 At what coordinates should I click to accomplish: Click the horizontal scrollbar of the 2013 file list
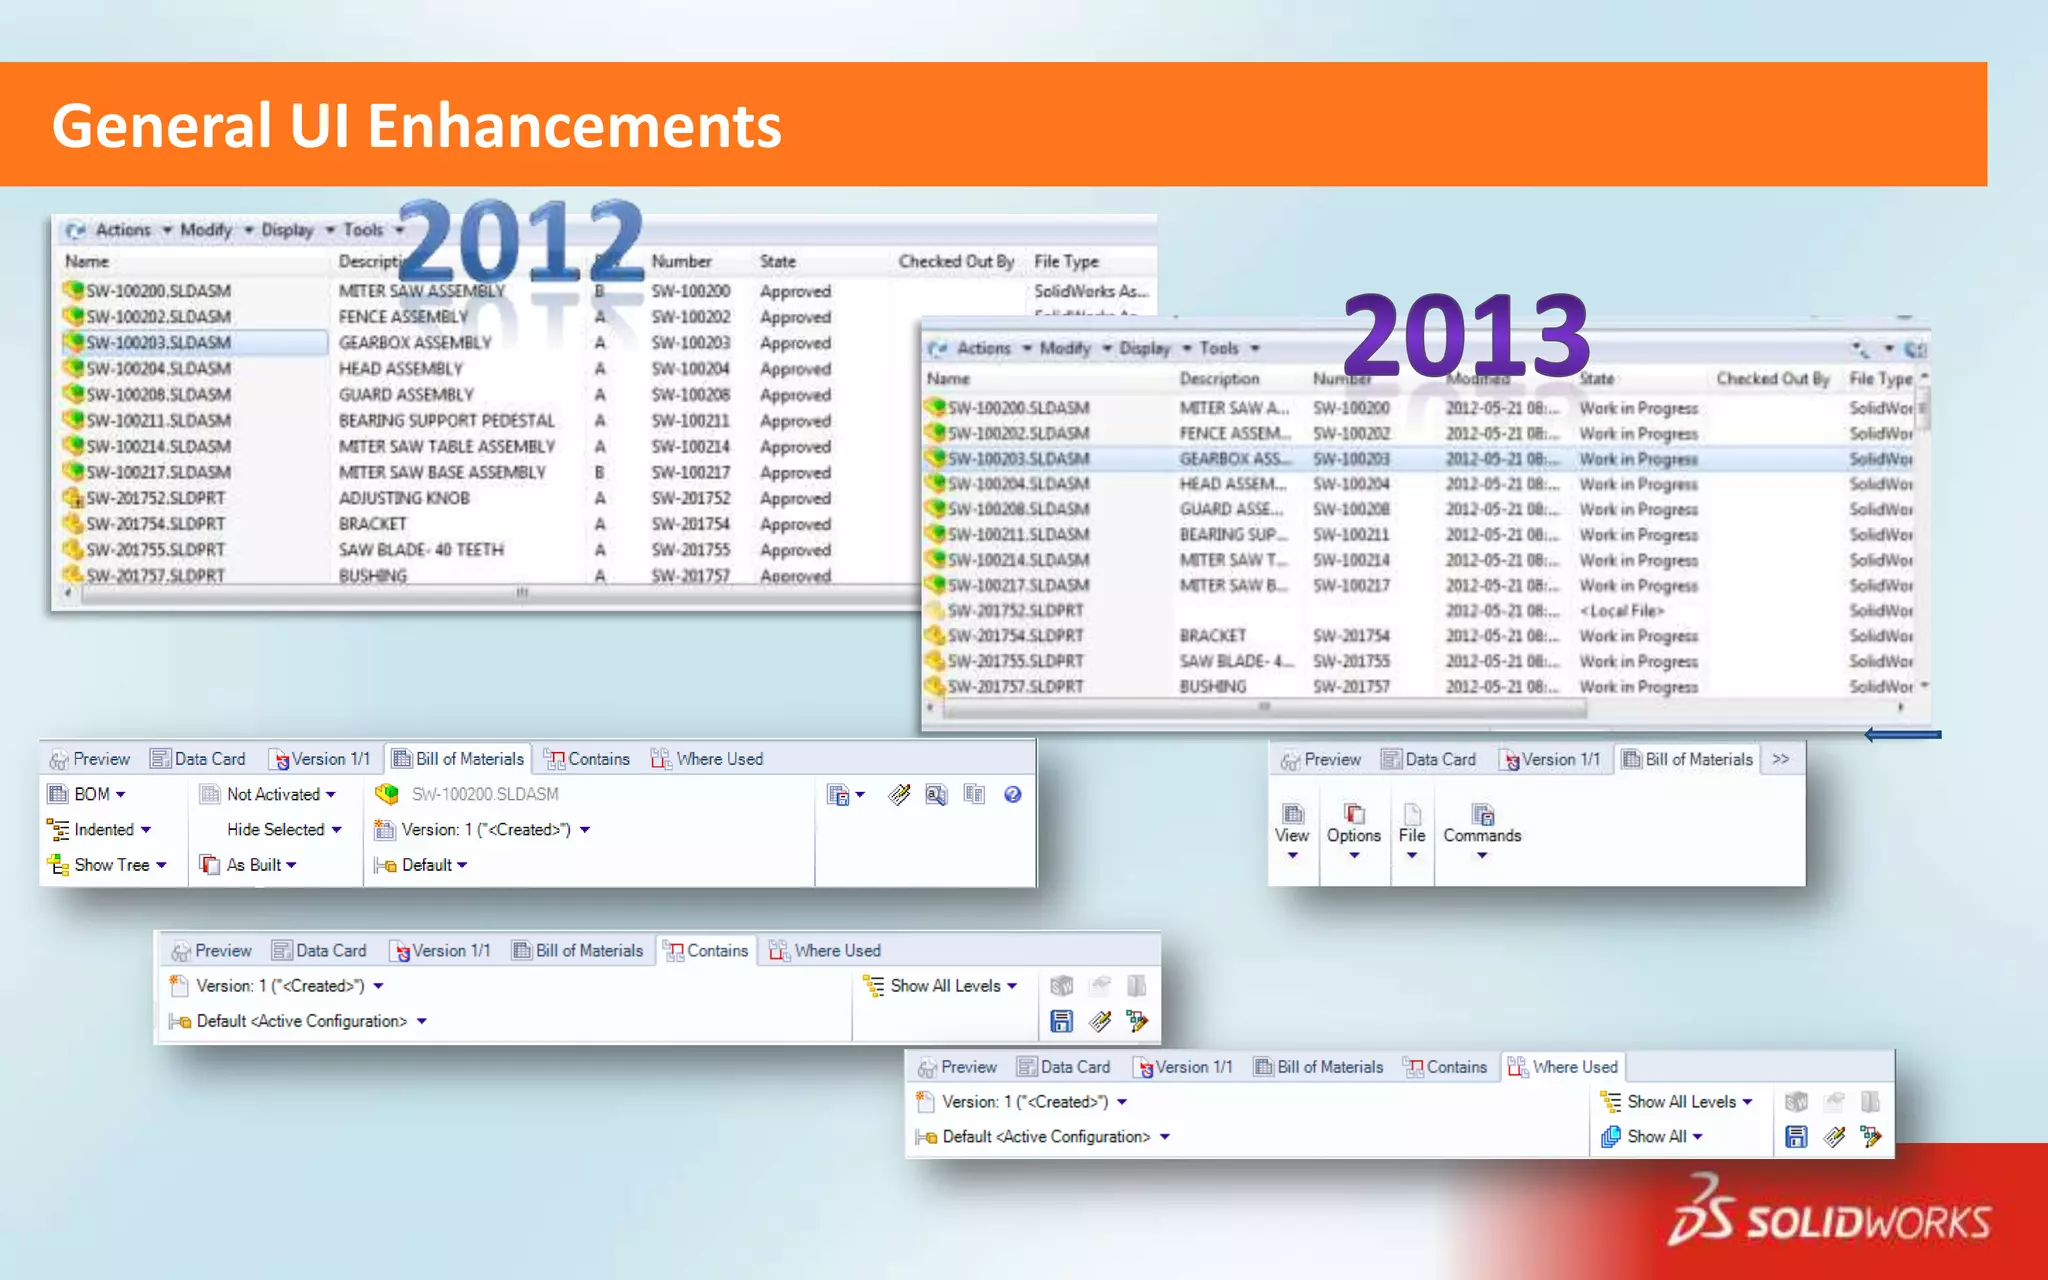pos(1264,708)
